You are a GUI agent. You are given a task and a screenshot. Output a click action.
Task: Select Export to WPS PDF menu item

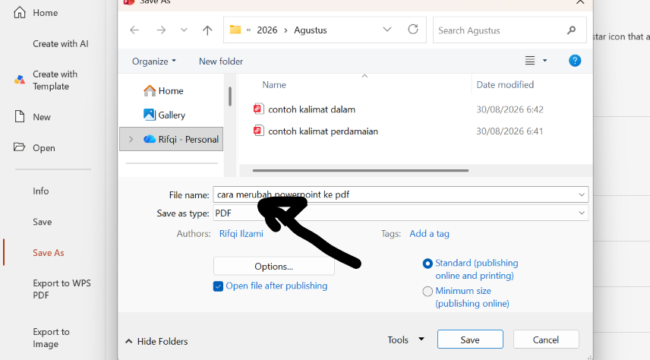pyautogui.click(x=62, y=289)
